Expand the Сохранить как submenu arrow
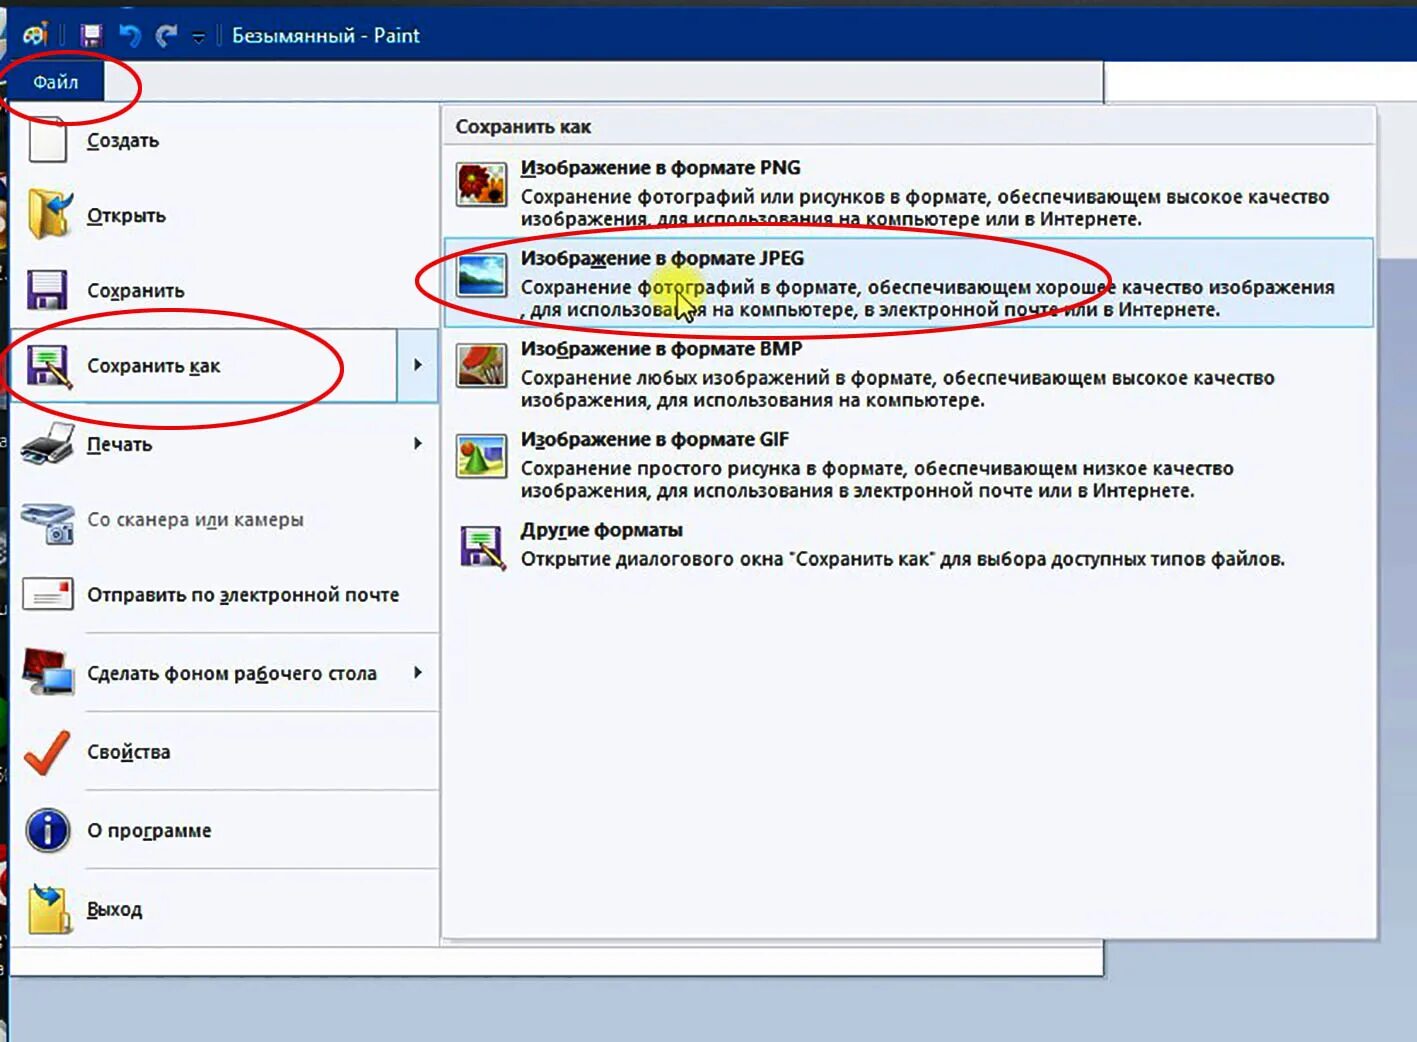Image resolution: width=1417 pixels, height=1042 pixels. (x=418, y=365)
